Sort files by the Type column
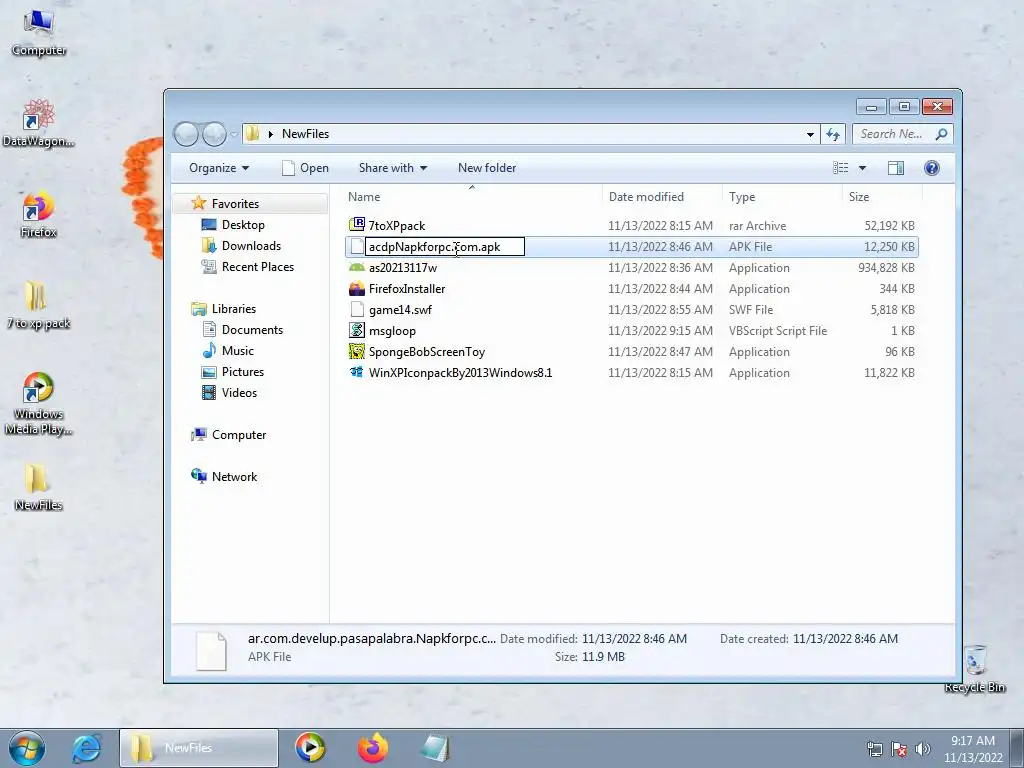1024x768 pixels. (x=782, y=197)
